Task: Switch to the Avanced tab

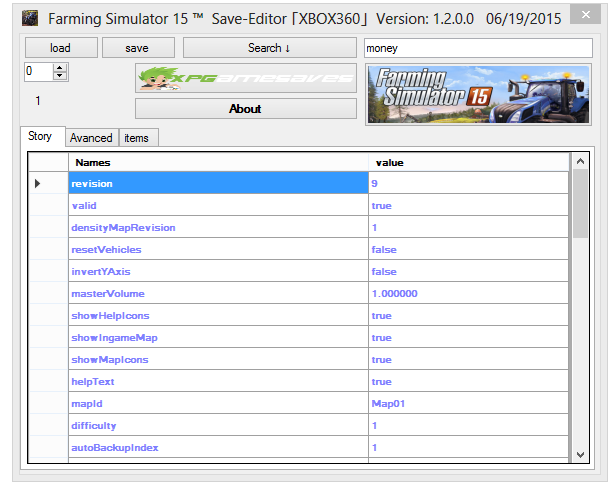Action: (x=91, y=138)
